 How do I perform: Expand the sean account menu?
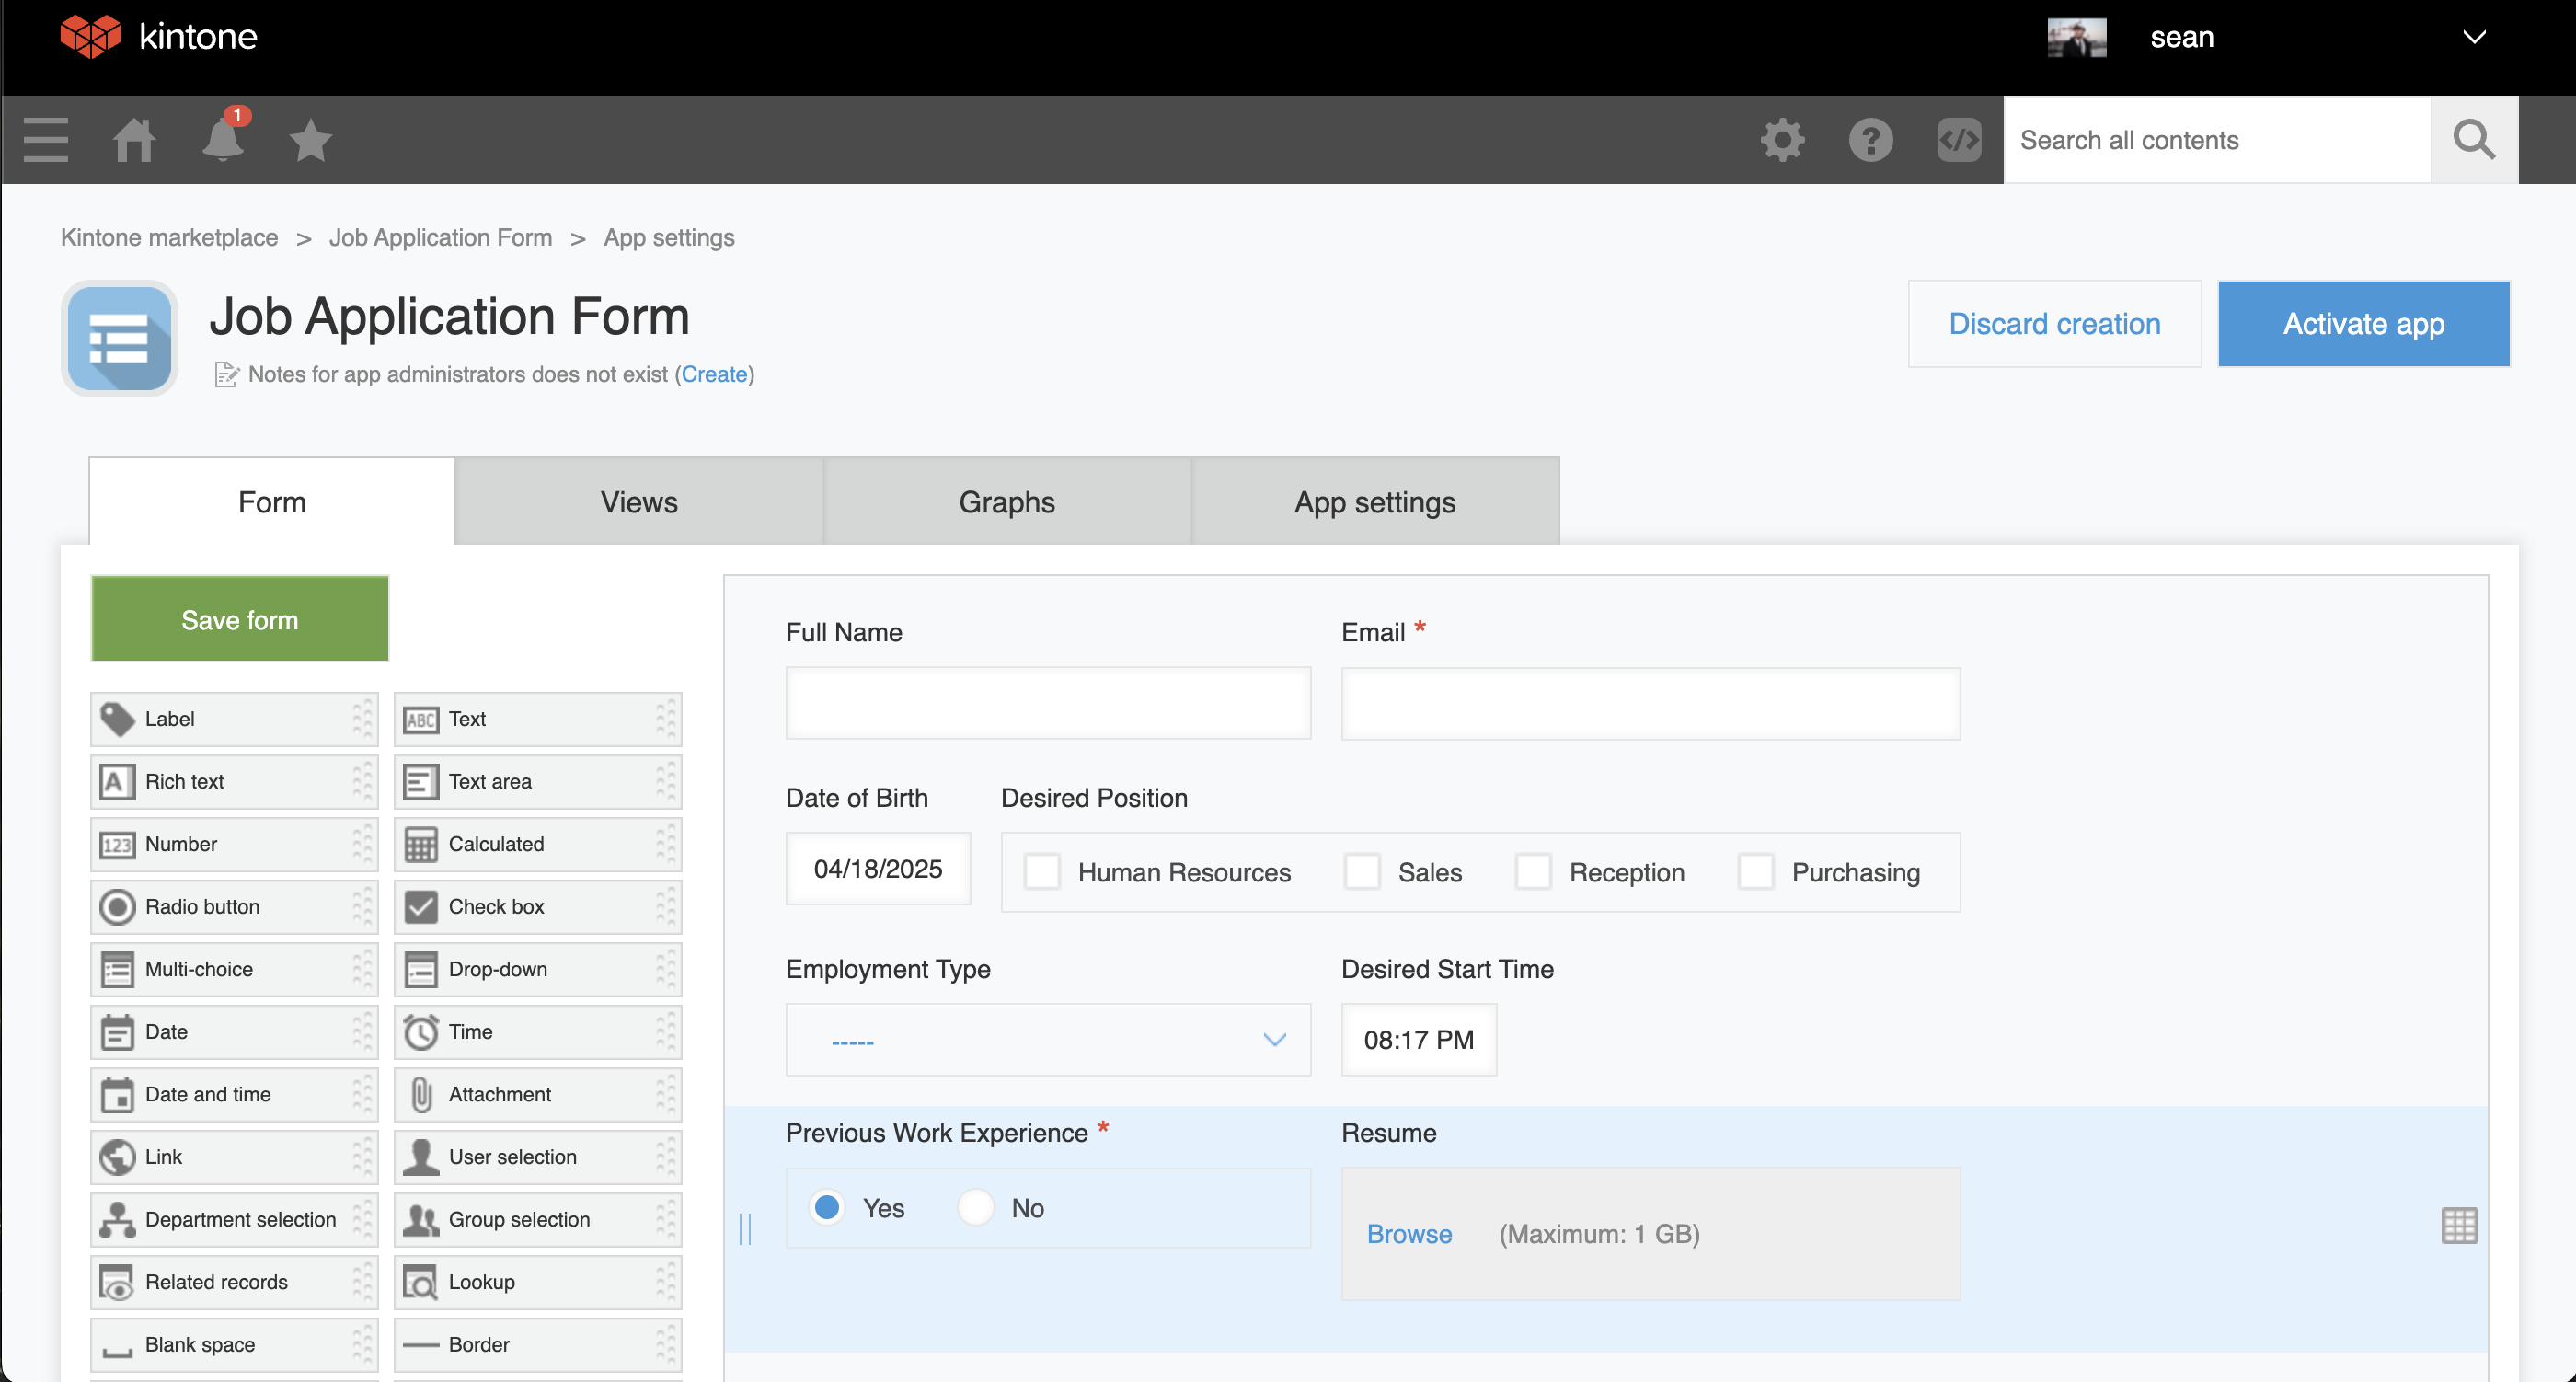click(2473, 37)
